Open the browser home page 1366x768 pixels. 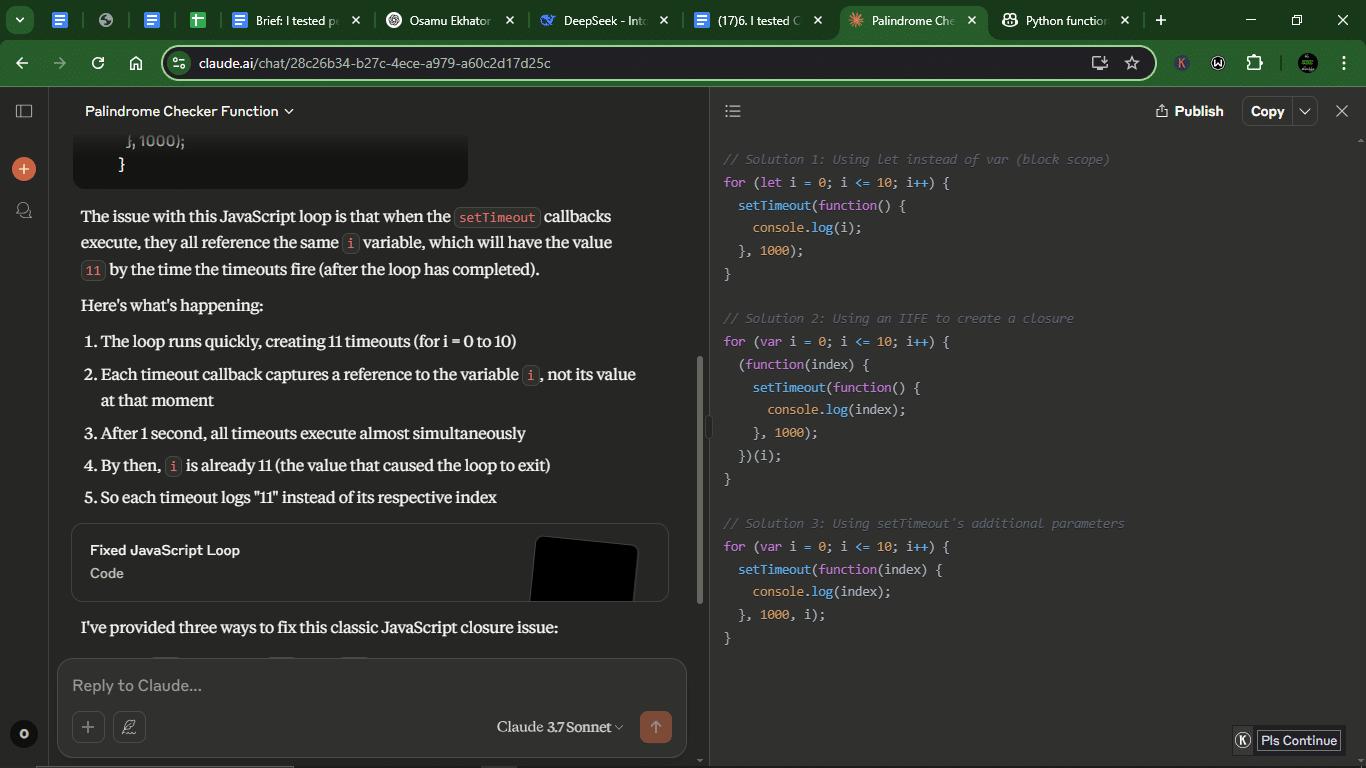tap(136, 63)
